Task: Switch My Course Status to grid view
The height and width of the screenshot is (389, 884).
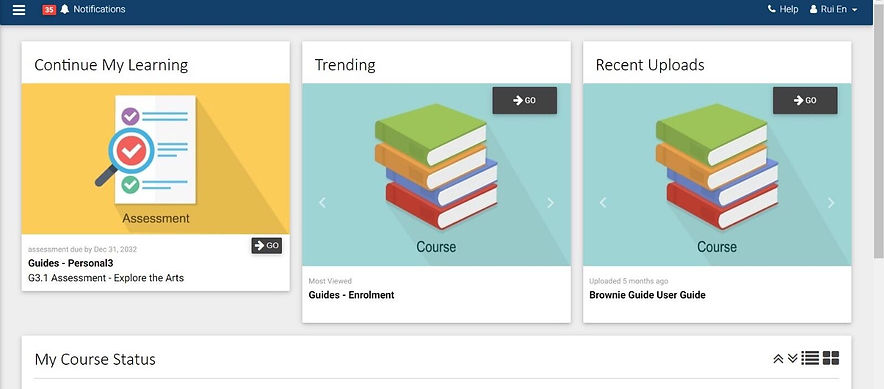Action: point(831,358)
